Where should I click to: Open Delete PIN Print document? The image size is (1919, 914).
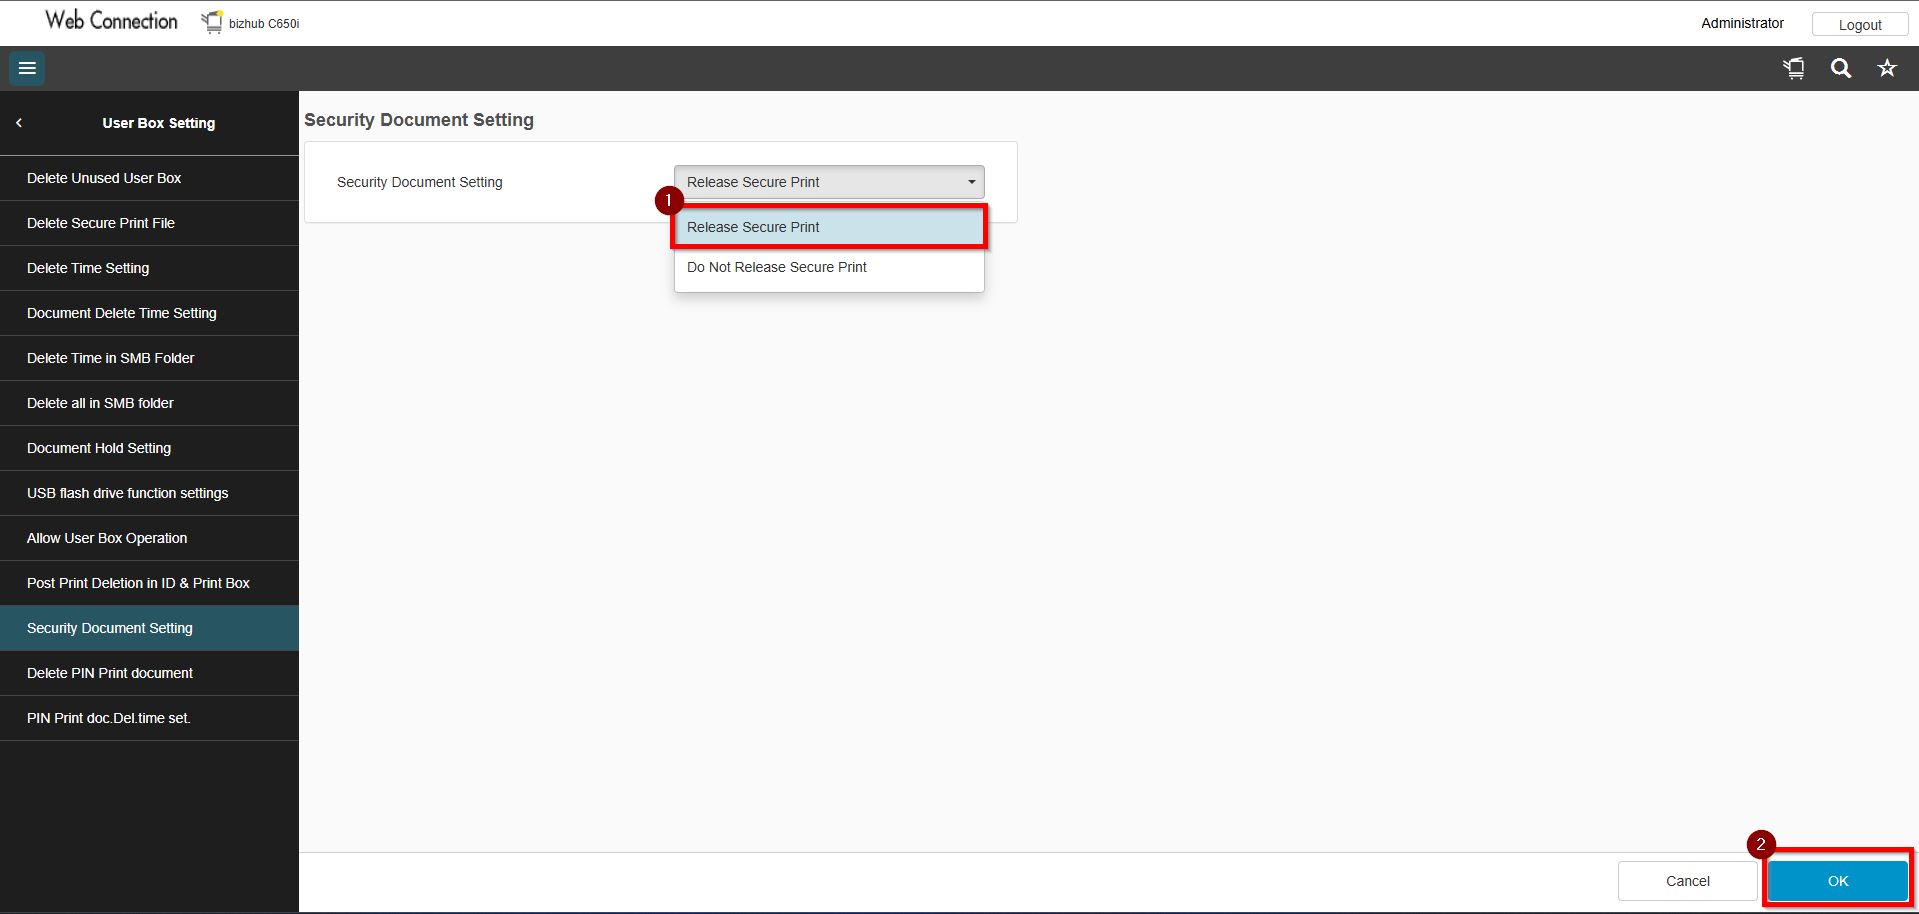click(110, 673)
